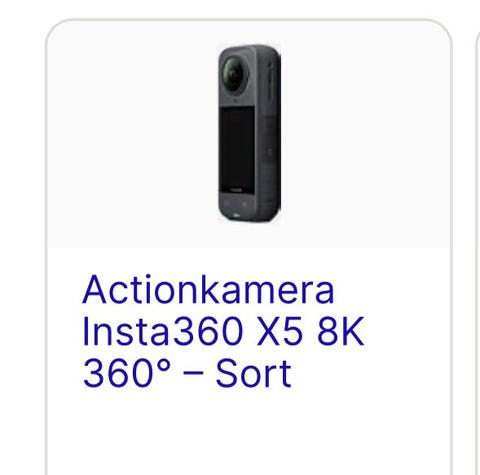Click the camera's black touchscreen in photo
Image resolution: width=480 pixels, height=475 pixels.
pyautogui.click(x=237, y=149)
